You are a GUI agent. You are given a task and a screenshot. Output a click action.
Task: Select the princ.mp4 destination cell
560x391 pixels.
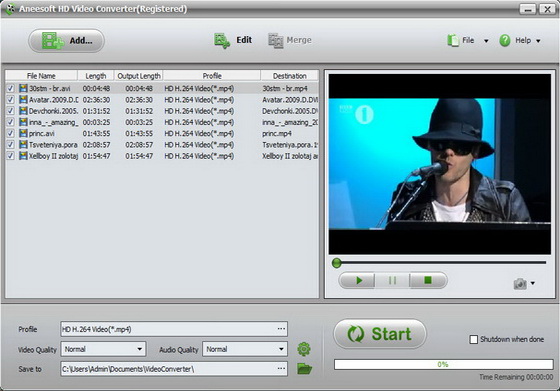click(277, 134)
